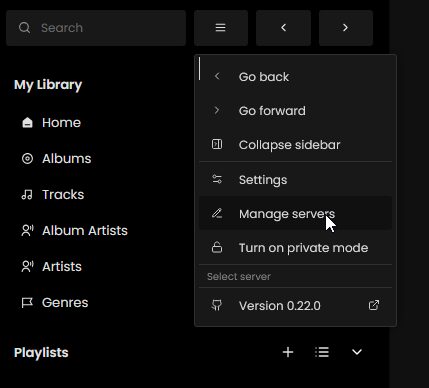Viewport: 429px width, 388px height.
Task: Click the Playlists heading
Action: pos(41,353)
